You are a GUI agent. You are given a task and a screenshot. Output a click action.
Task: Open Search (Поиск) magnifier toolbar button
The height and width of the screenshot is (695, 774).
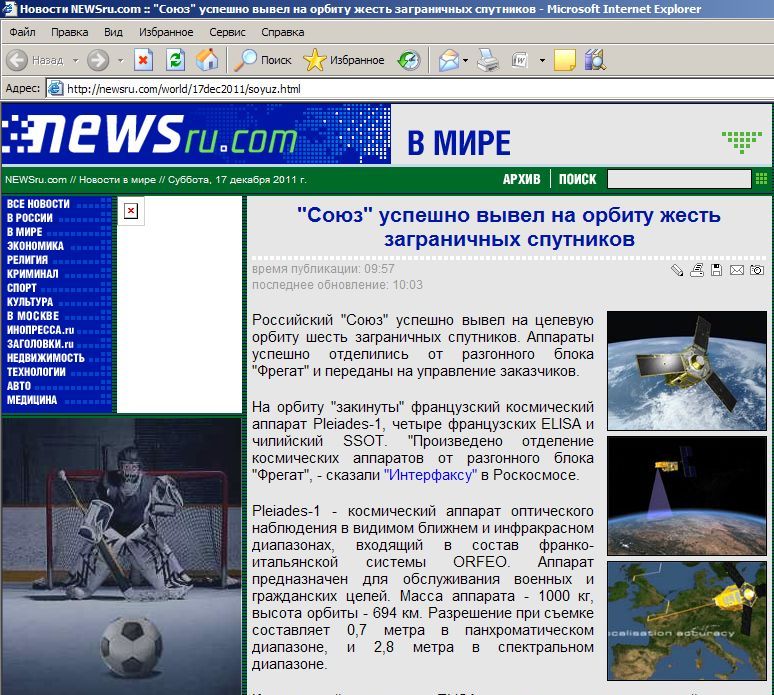[x=262, y=60]
